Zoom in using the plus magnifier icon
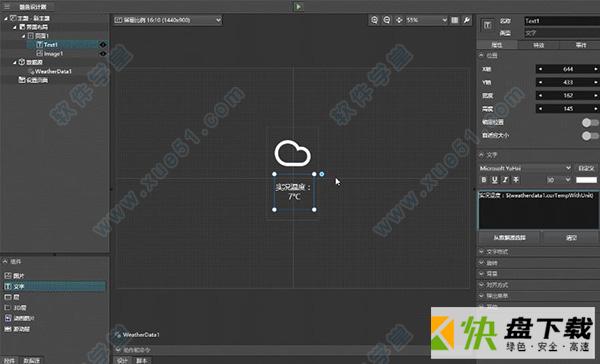The width and height of the screenshot is (600, 364). click(x=374, y=20)
